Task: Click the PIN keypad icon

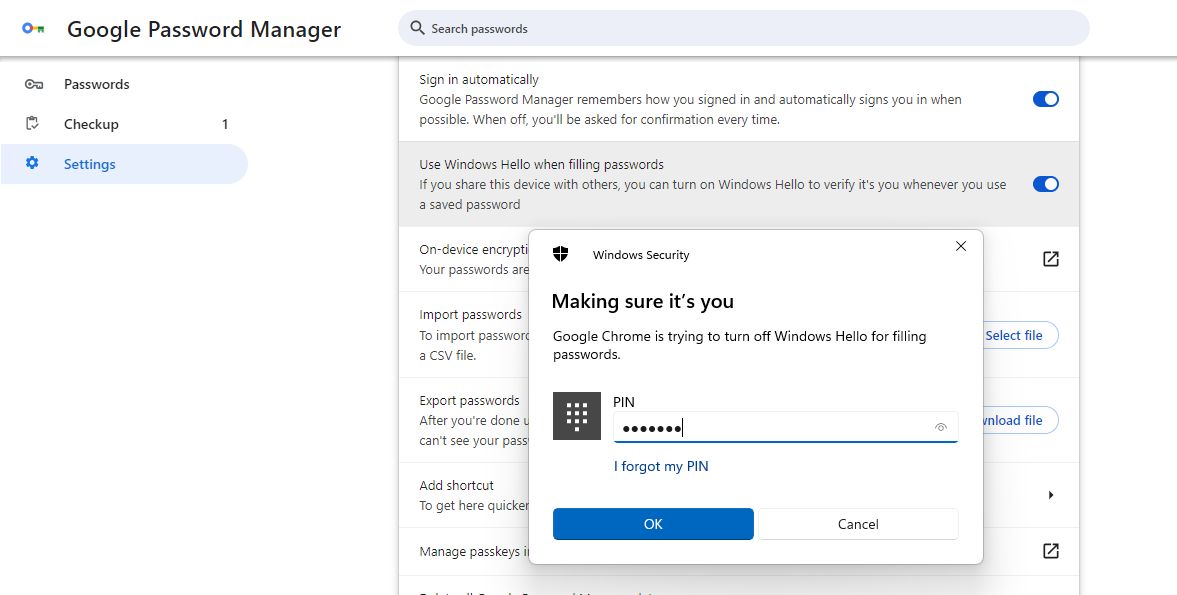Action: pos(576,416)
